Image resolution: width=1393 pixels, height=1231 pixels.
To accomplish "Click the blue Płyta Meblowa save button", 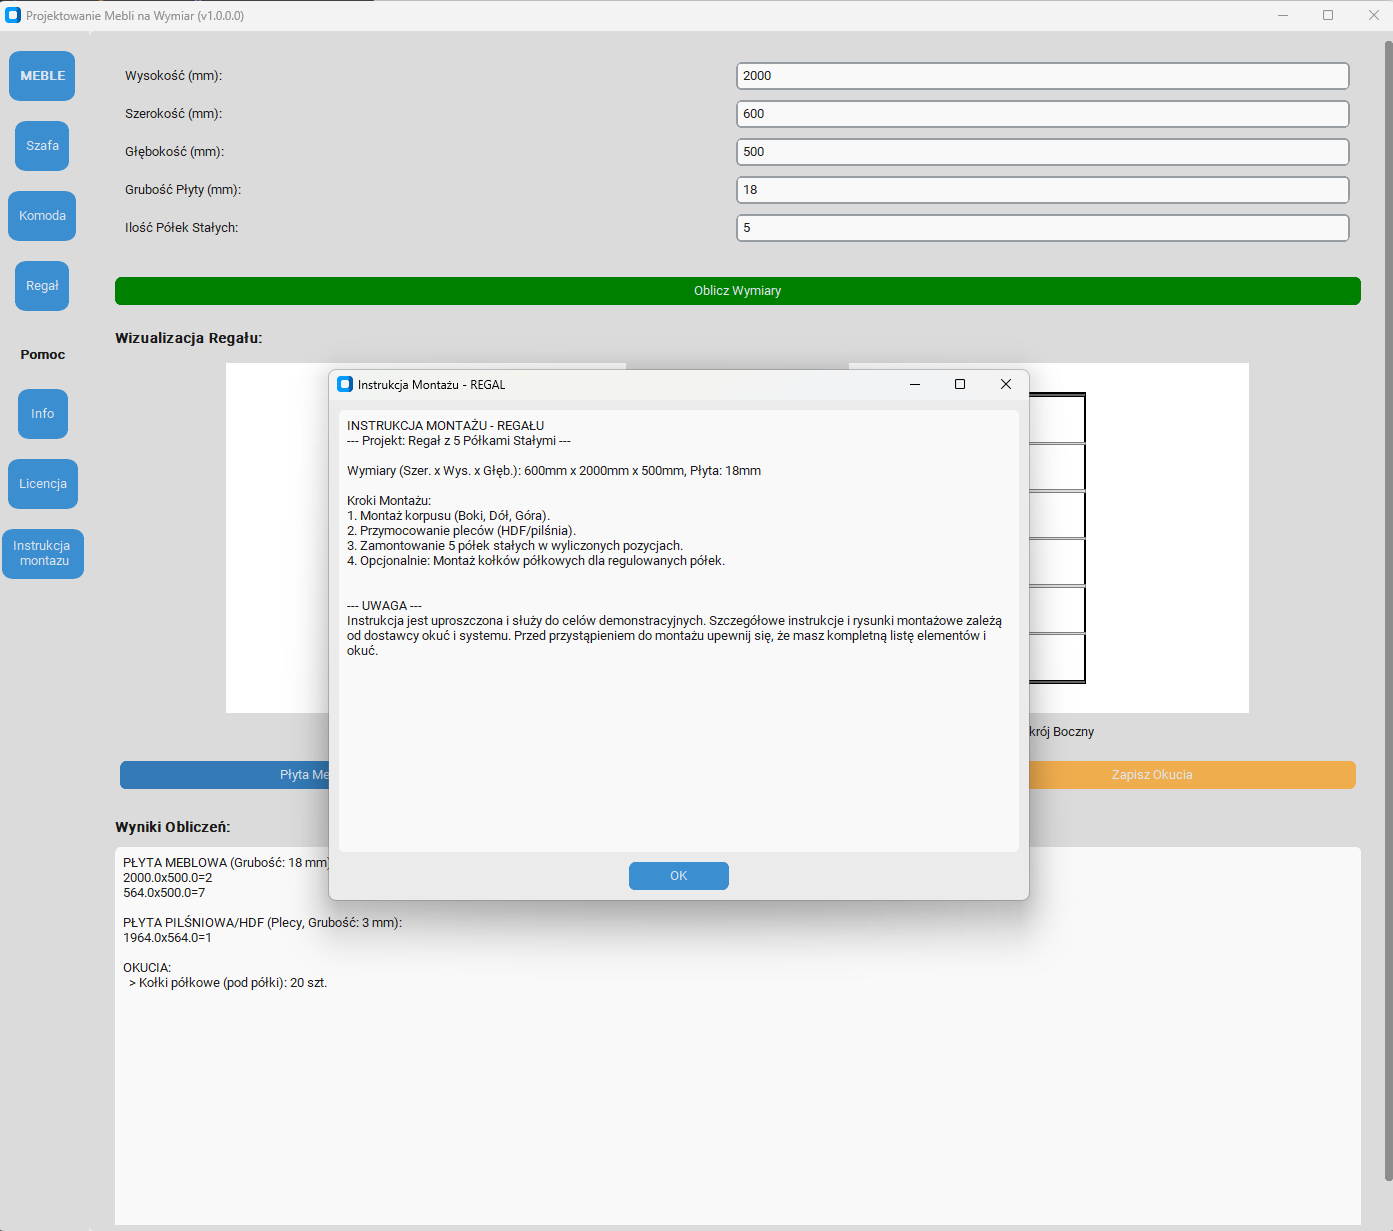I will coord(225,775).
